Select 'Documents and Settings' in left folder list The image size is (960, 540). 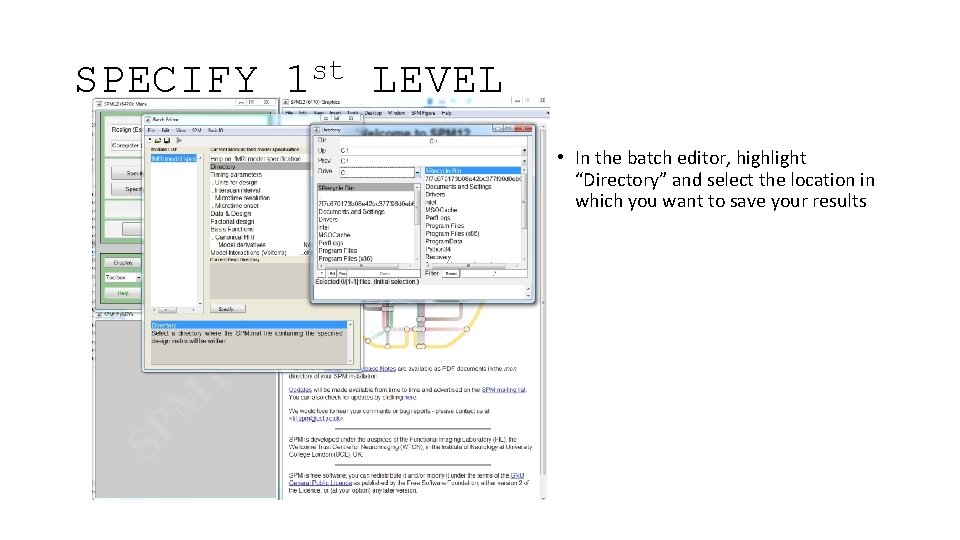351,212
